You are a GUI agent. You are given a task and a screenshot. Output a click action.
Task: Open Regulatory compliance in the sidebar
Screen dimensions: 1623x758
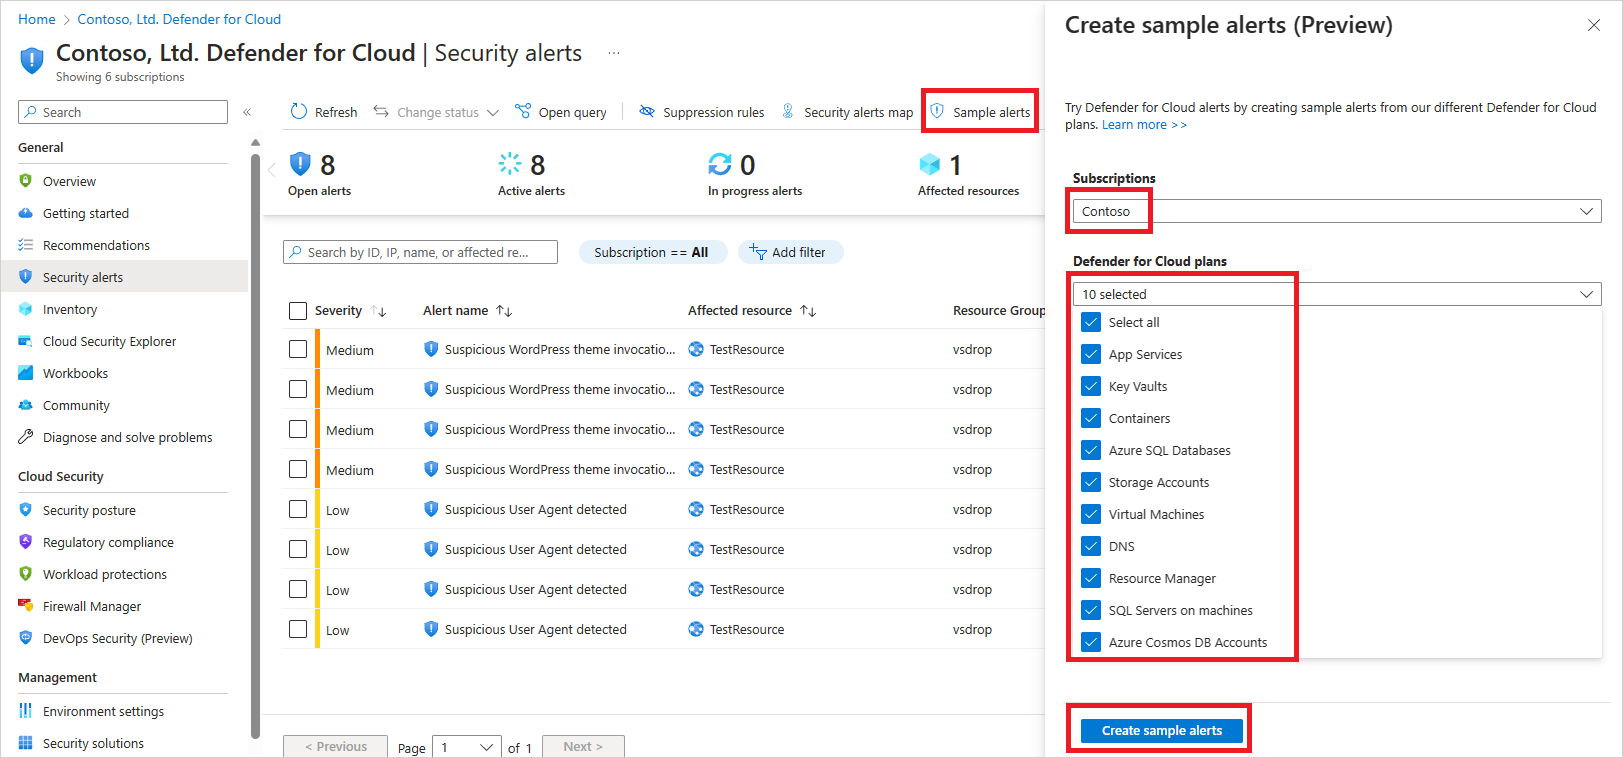tap(108, 542)
